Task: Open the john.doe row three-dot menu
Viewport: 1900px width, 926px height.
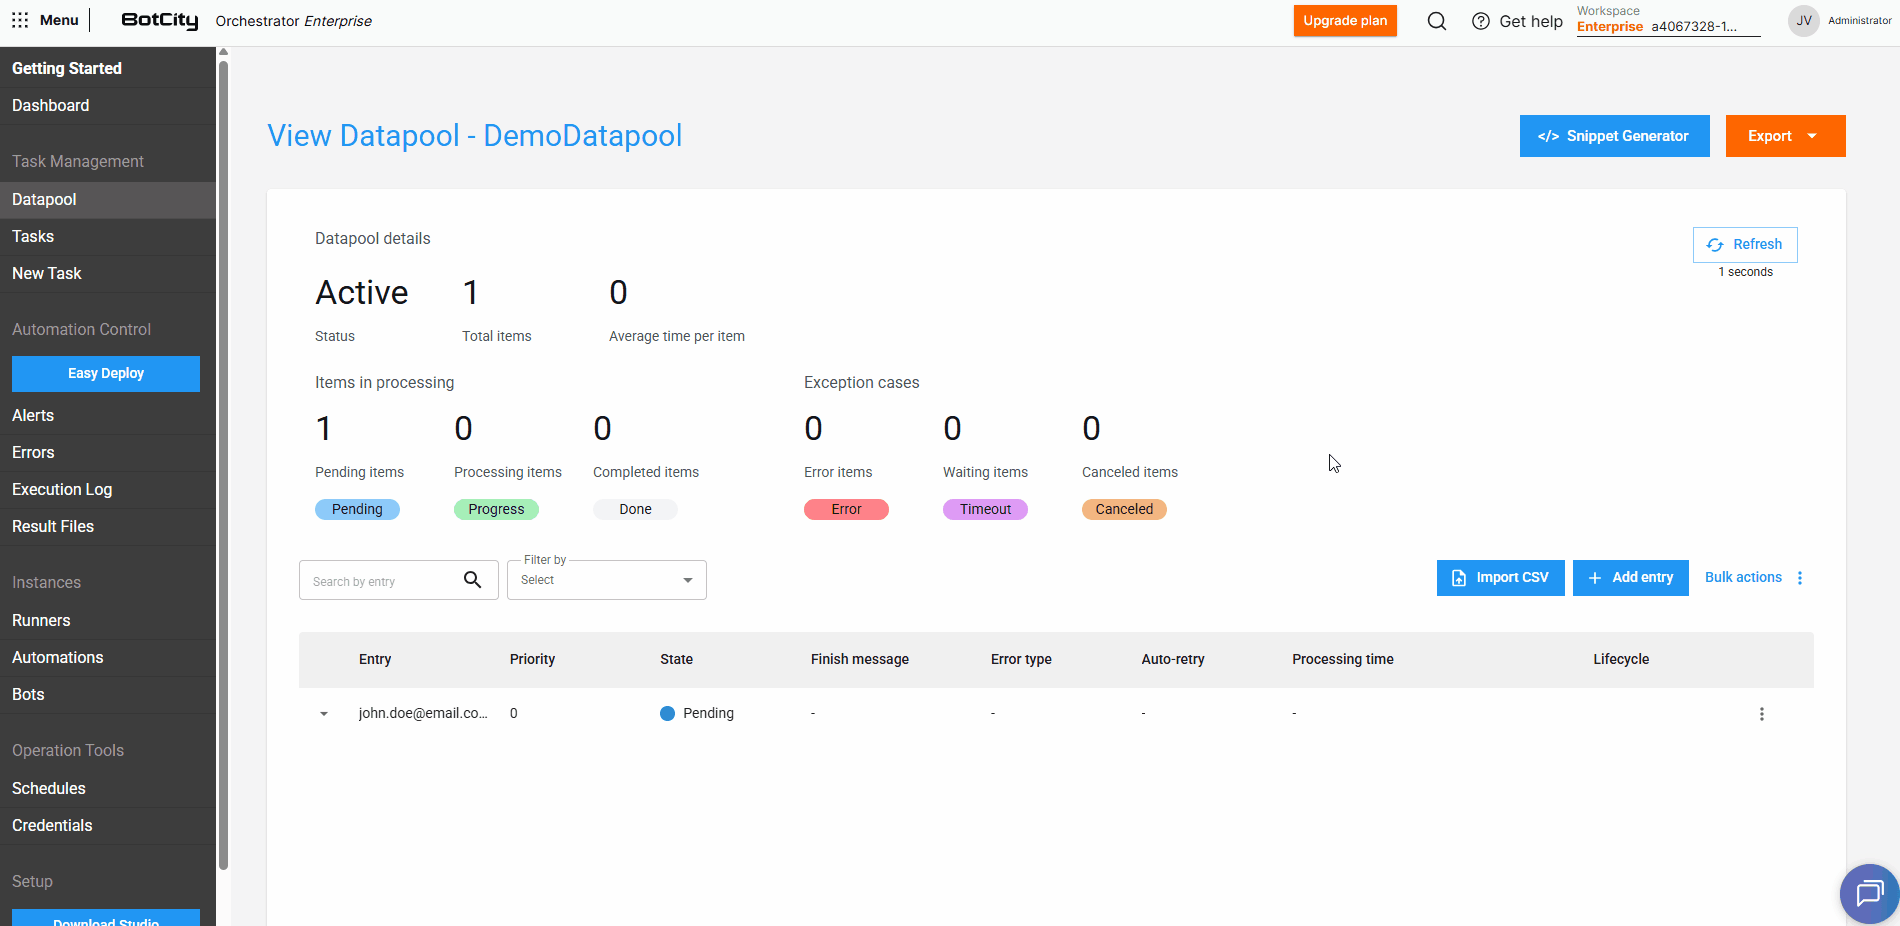Action: [1761, 714]
